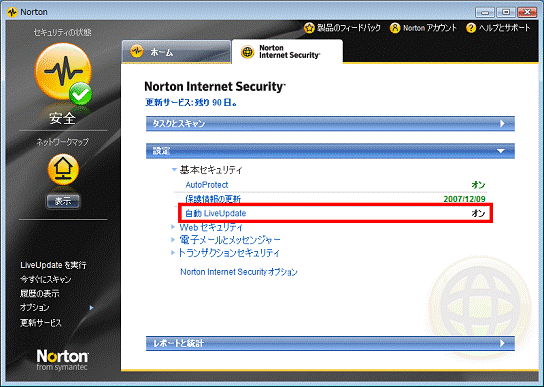The image size is (544, 387).
Task: Click protection update date 2007/12/09
Action: click(465, 199)
